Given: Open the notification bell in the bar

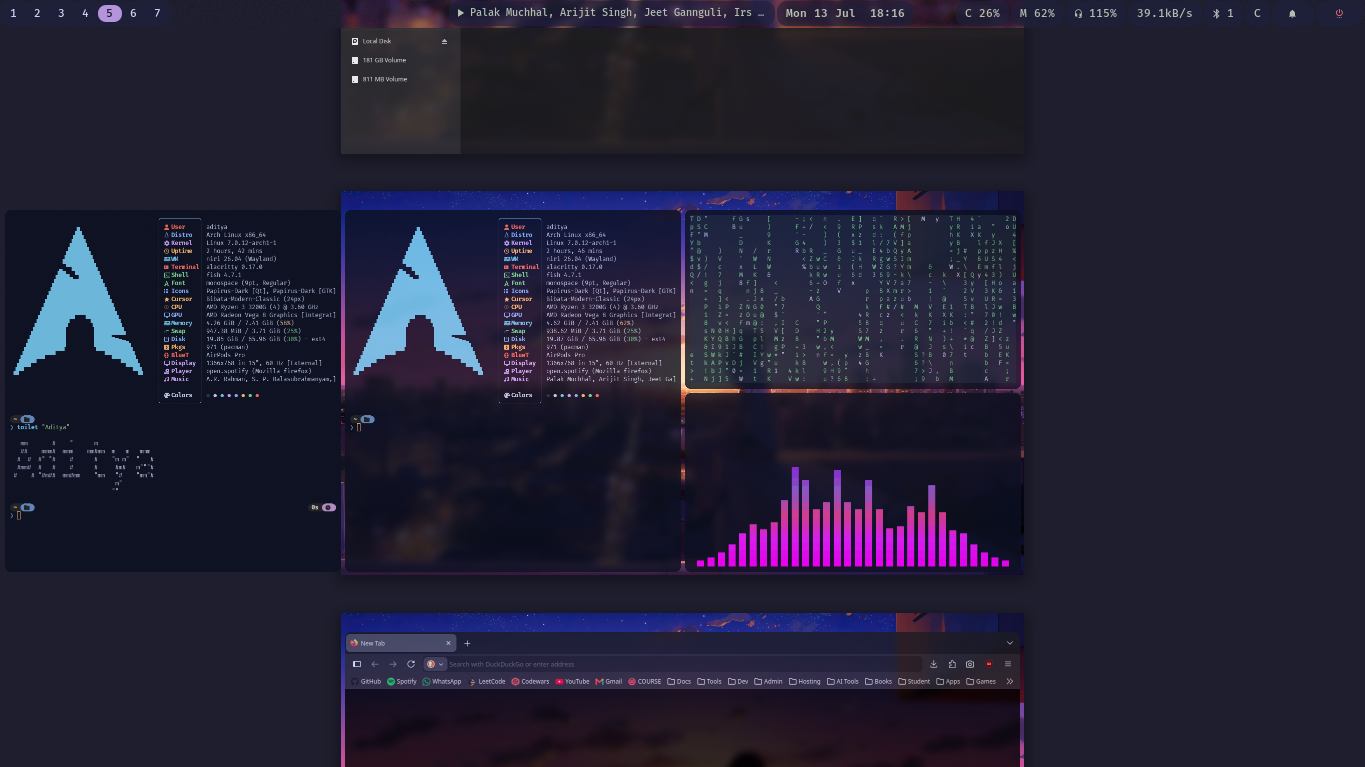Looking at the screenshot, I should [x=1292, y=13].
